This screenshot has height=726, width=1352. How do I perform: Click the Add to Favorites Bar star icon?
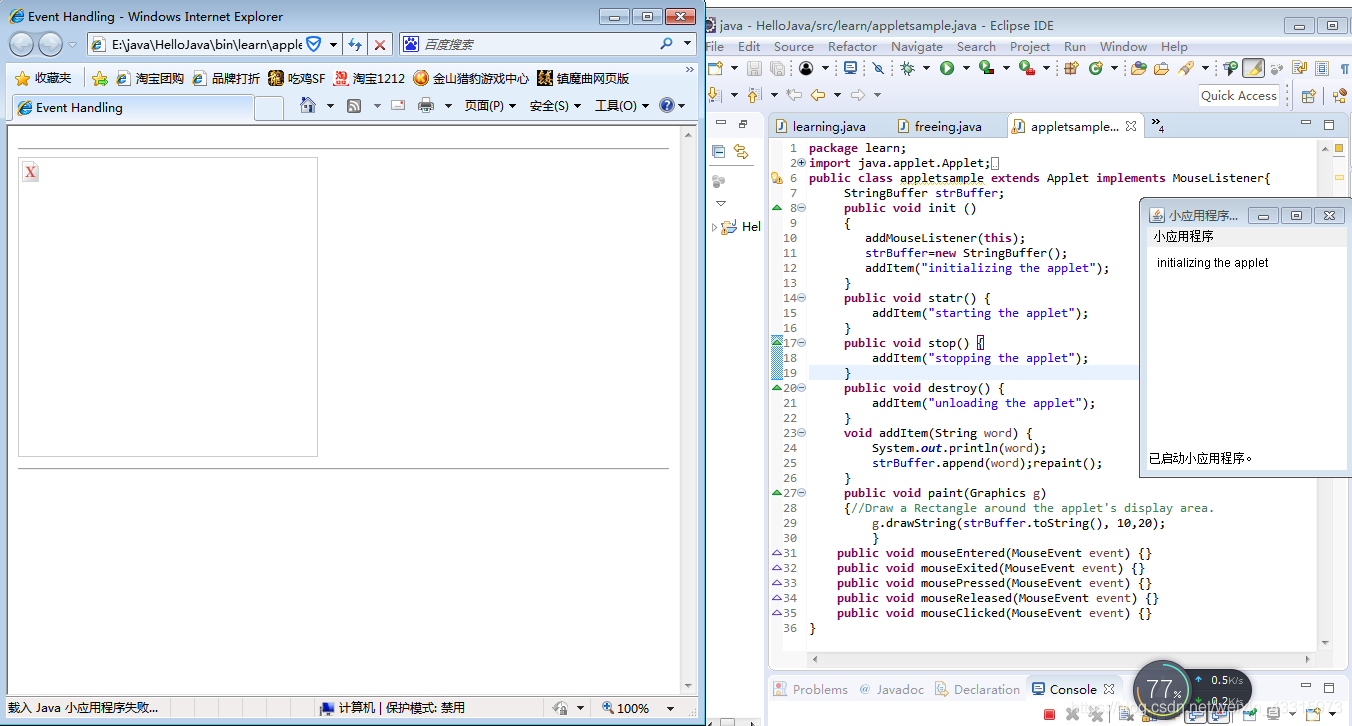pos(100,78)
